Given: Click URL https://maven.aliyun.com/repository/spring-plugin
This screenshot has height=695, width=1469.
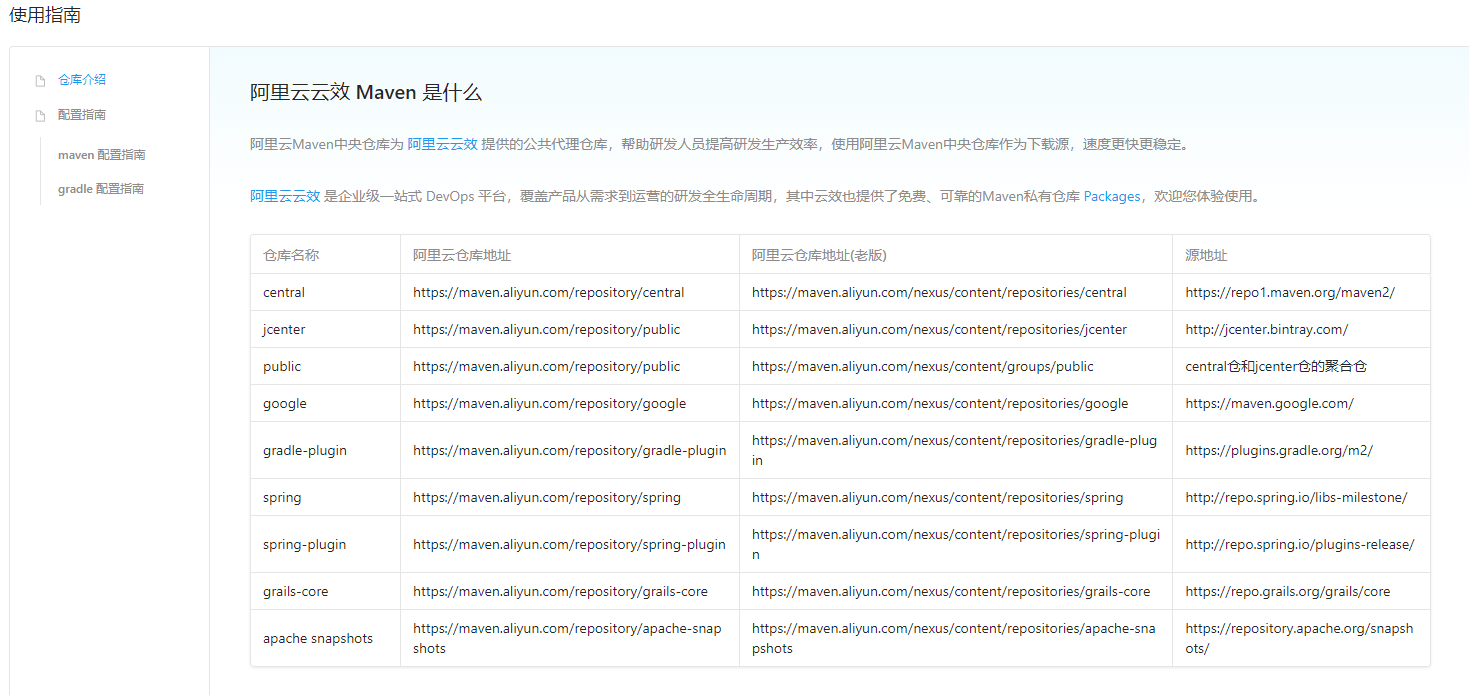Looking at the screenshot, I should click(570, 545).
